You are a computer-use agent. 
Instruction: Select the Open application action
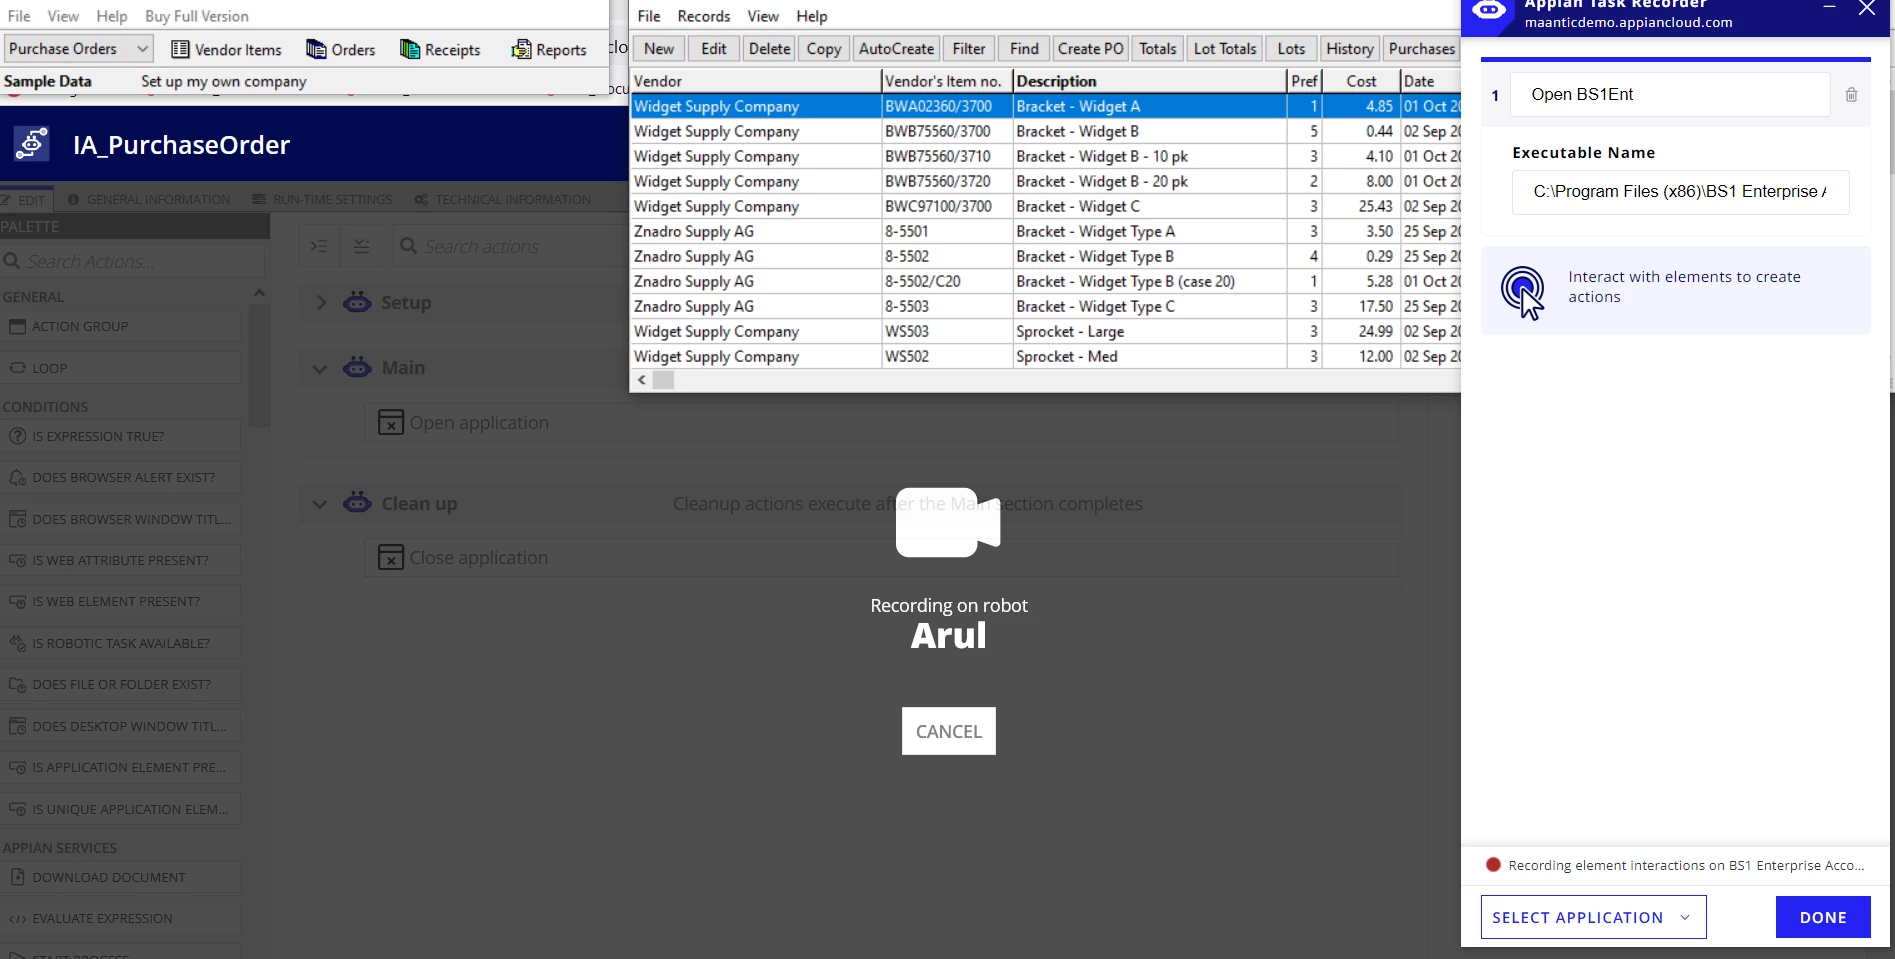coord(880,423)
